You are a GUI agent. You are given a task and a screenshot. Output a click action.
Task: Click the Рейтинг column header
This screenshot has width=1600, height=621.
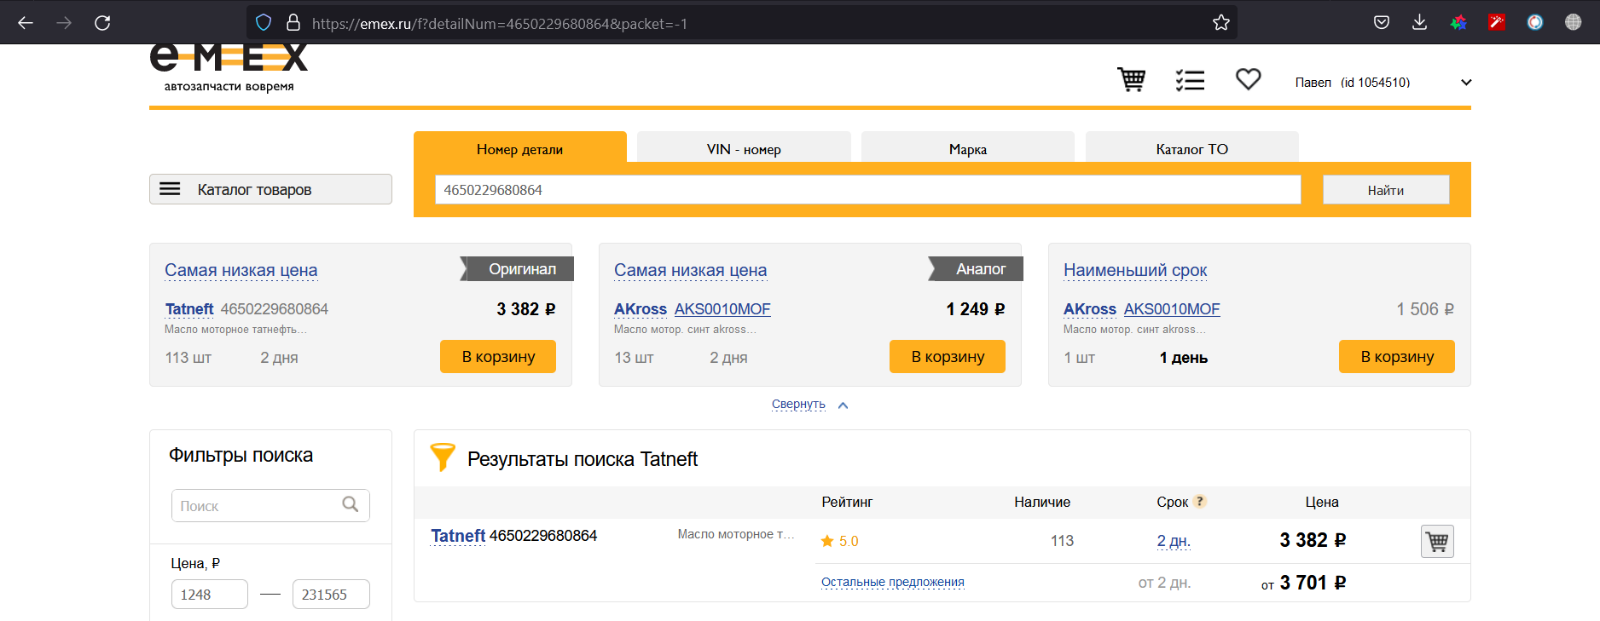point(847,502)
